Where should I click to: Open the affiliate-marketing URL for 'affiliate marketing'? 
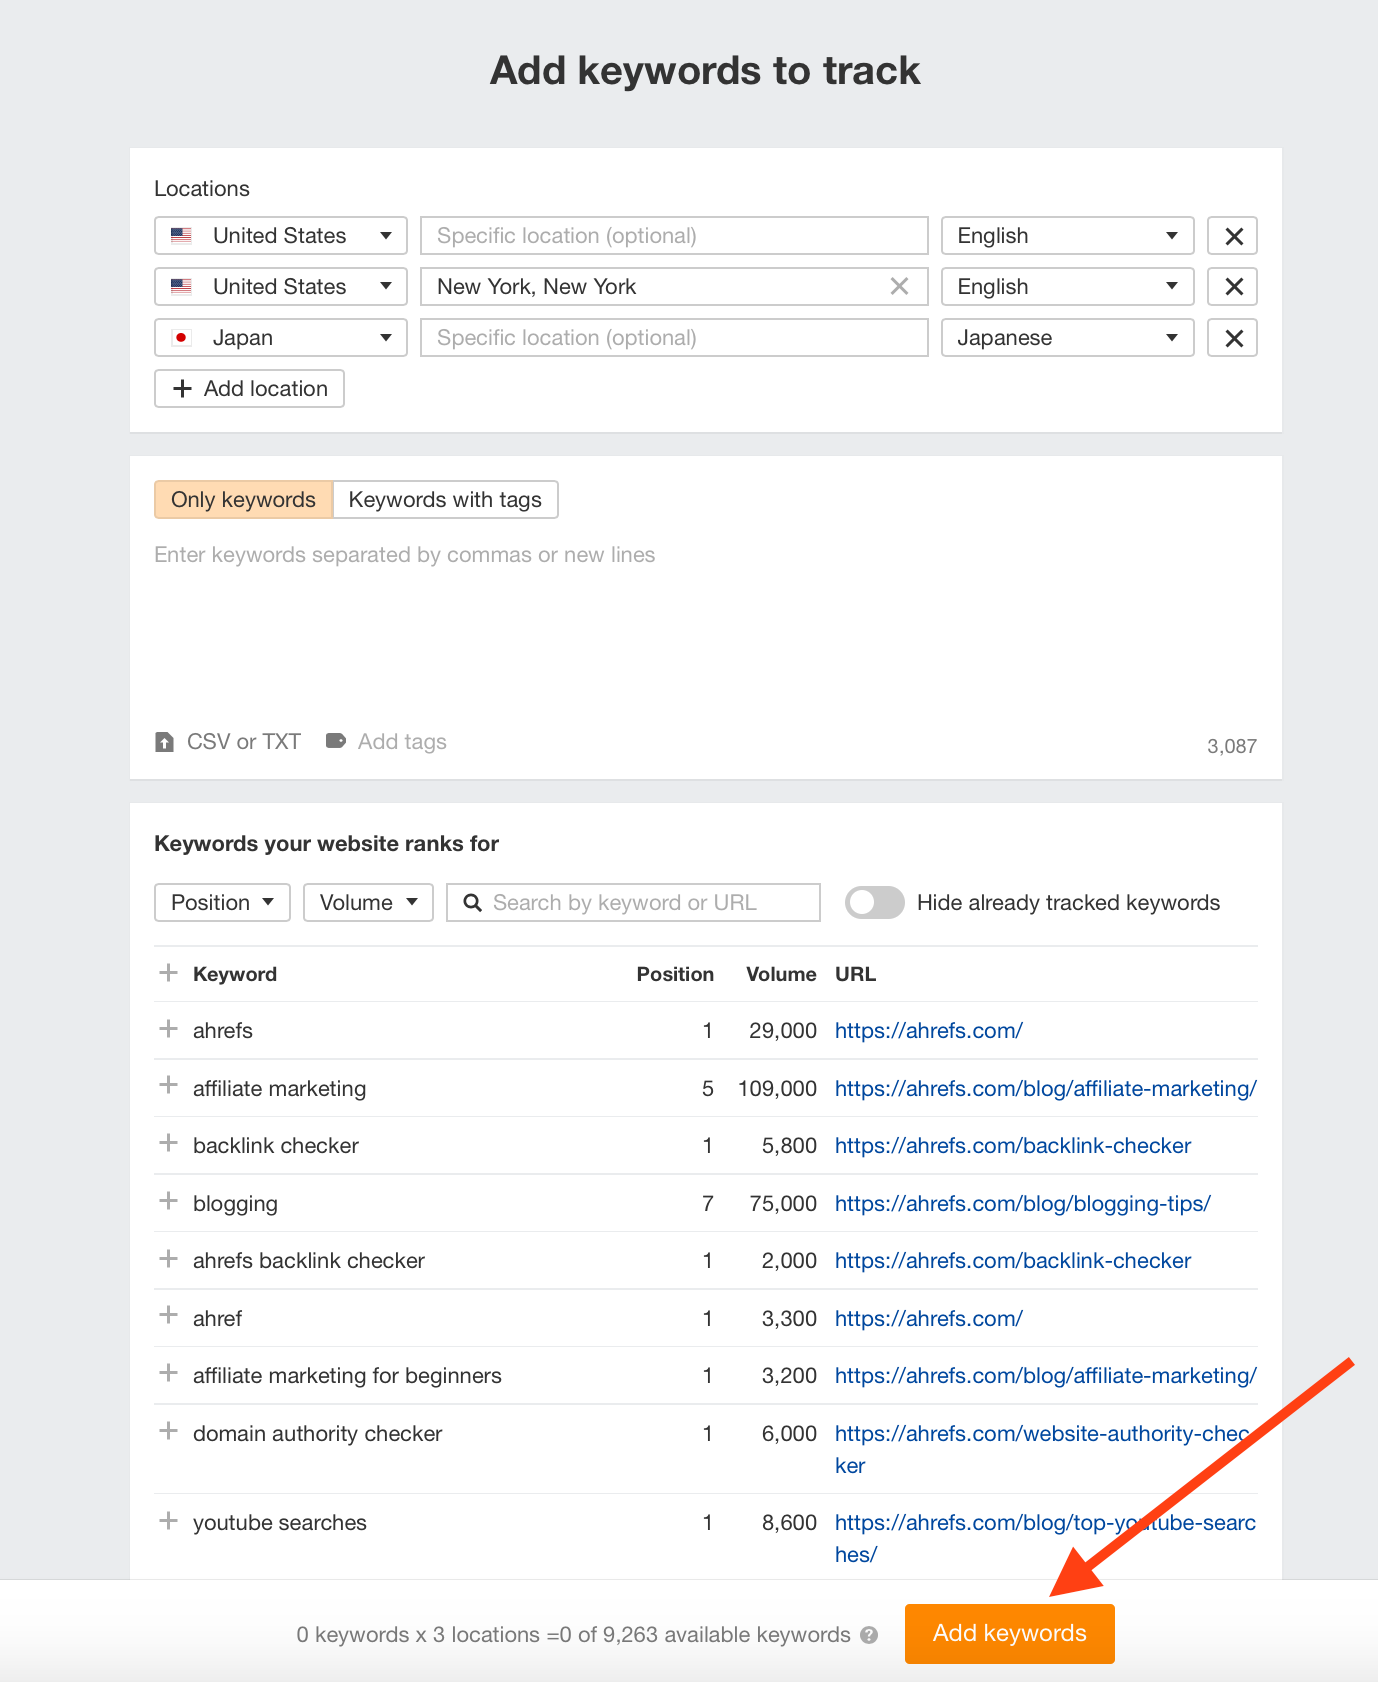click(x=1045, y=1088)
